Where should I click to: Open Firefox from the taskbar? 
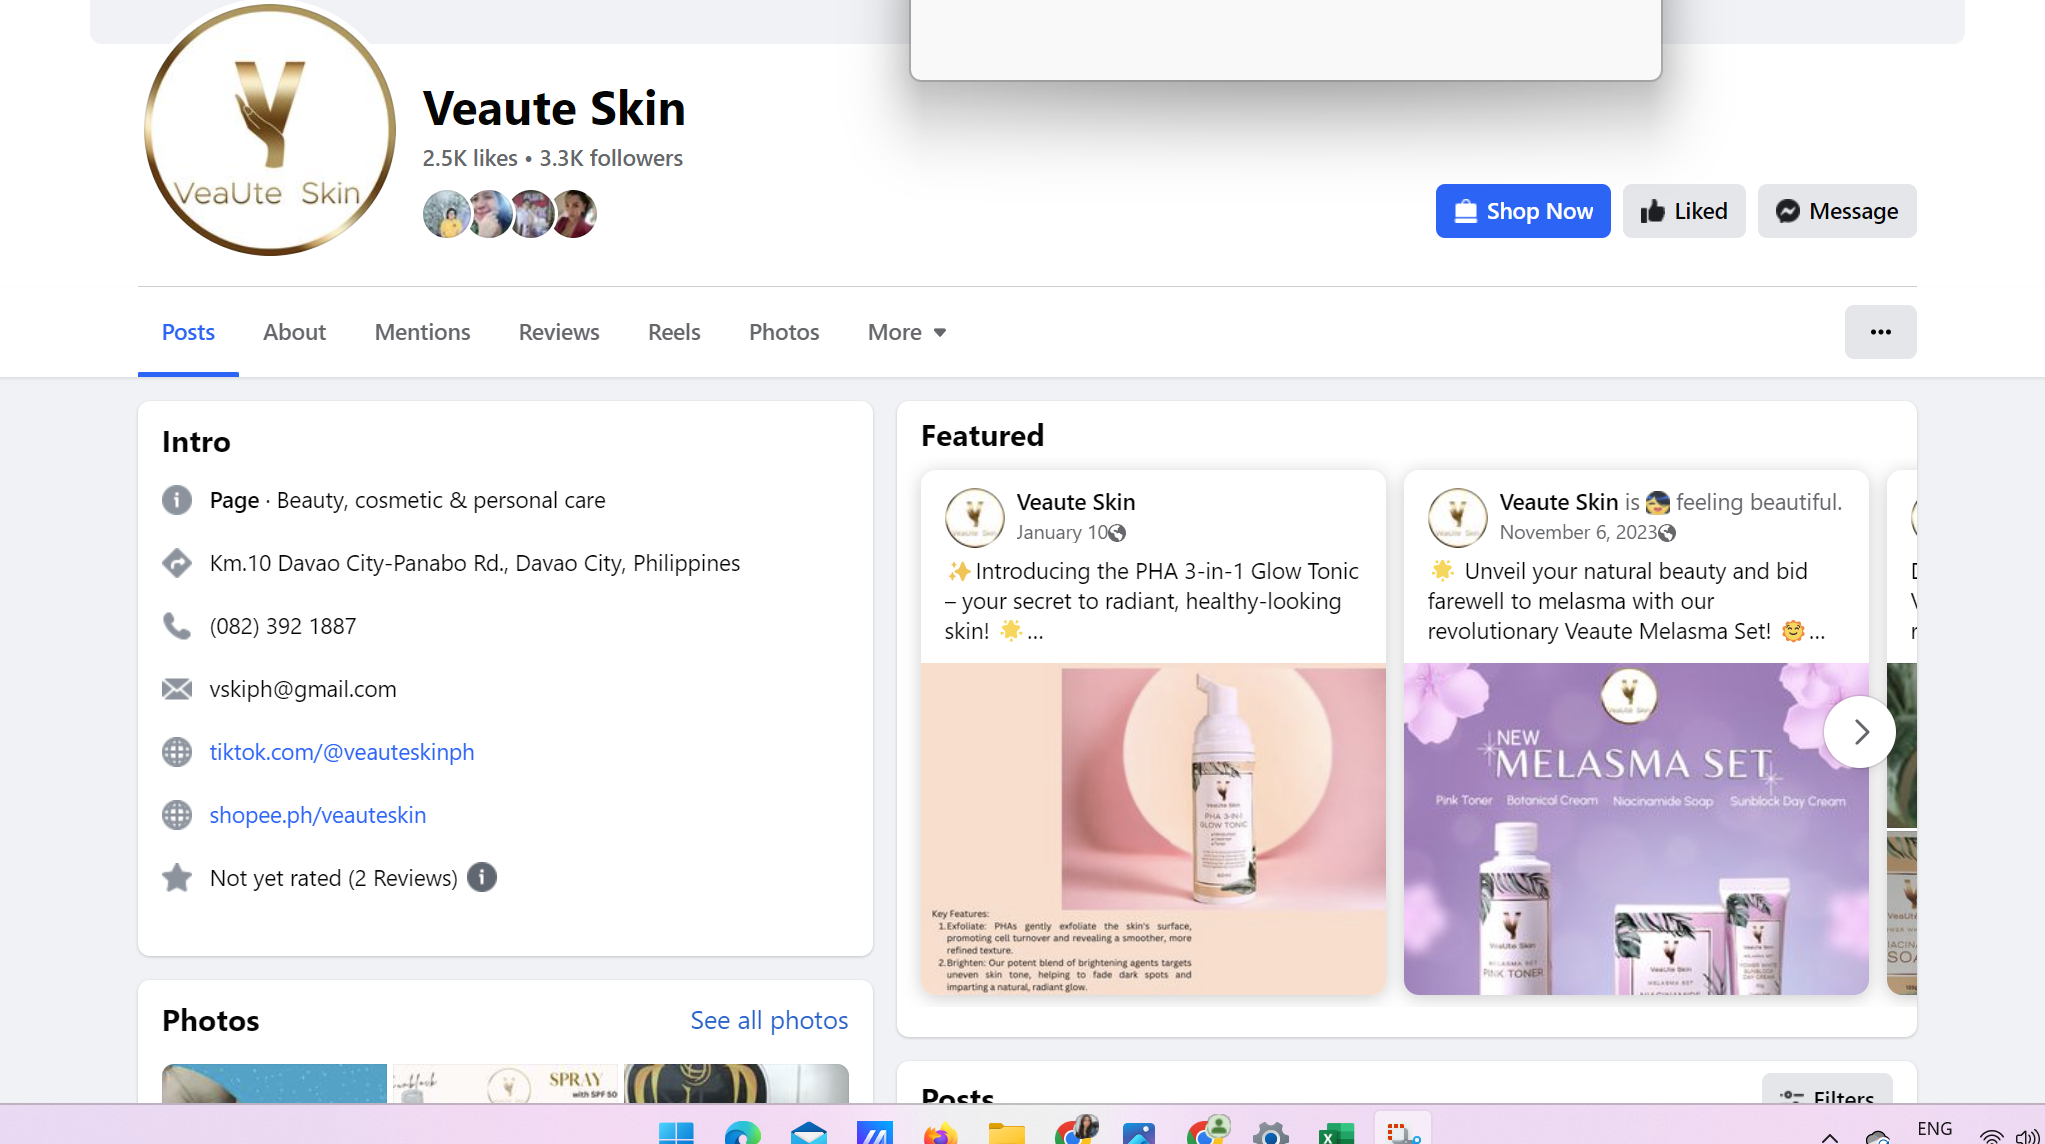click(940, 1134)
